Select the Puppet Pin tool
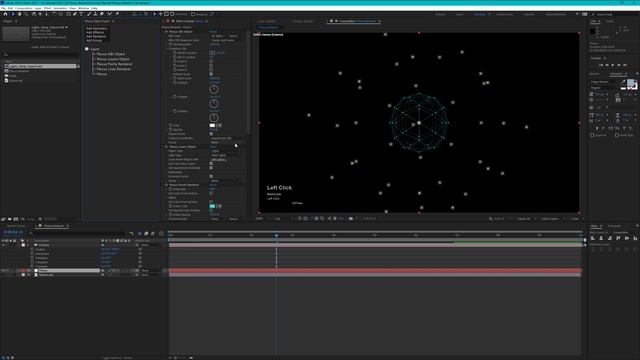 click(117, 14)
